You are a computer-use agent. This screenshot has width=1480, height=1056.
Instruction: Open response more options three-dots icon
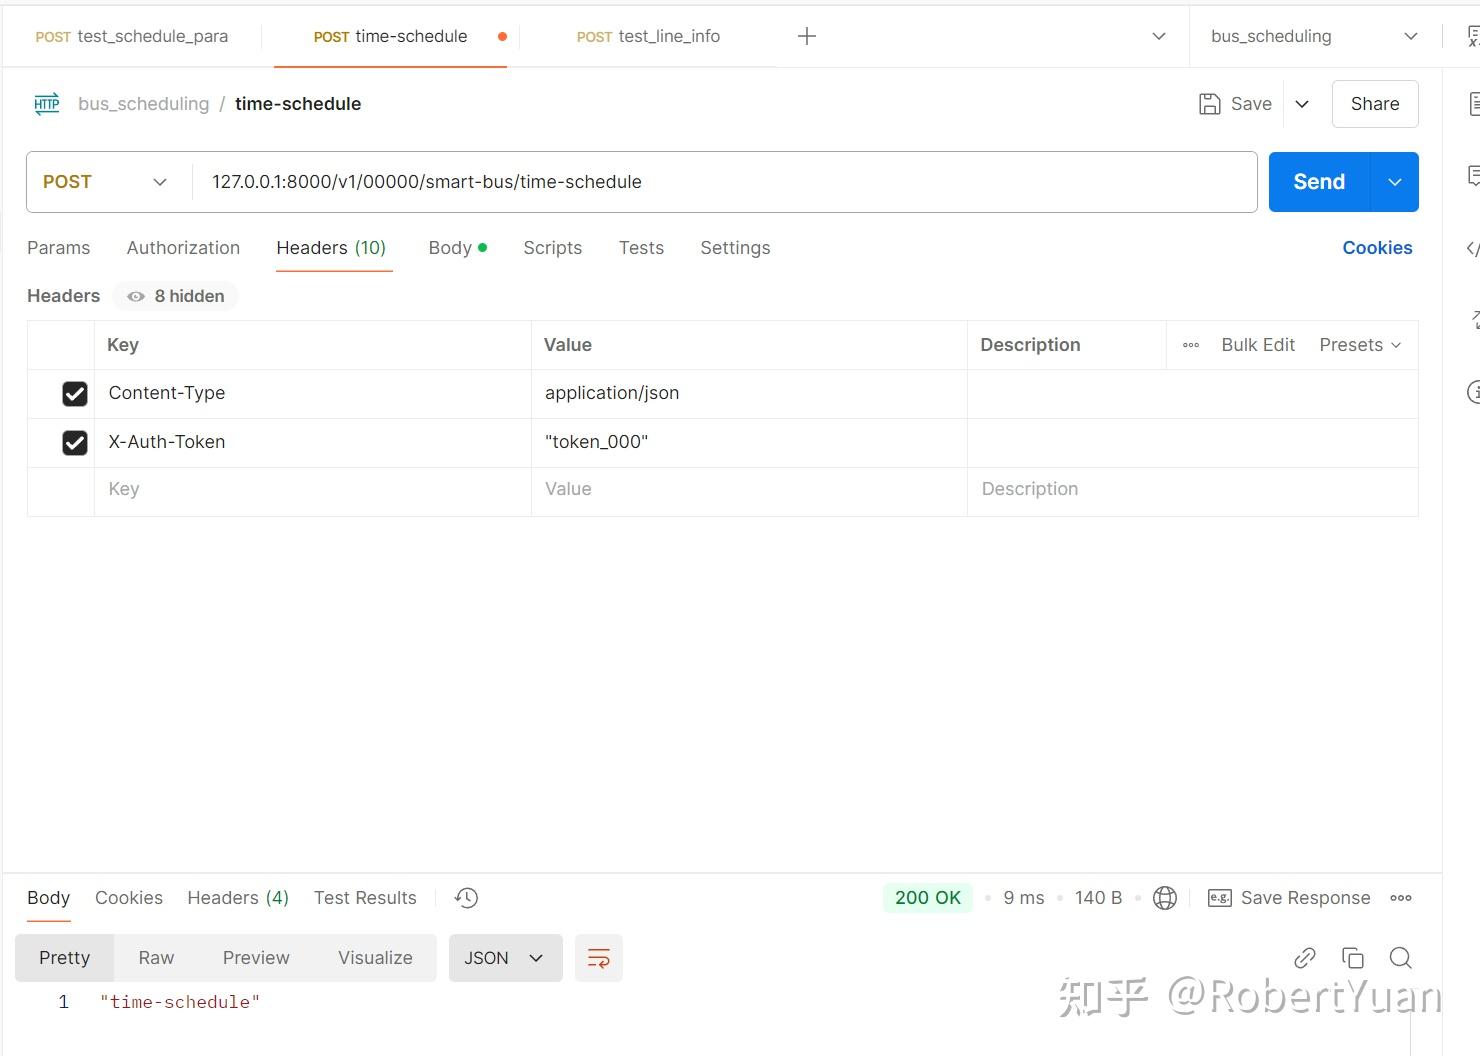coord(1401,898)
